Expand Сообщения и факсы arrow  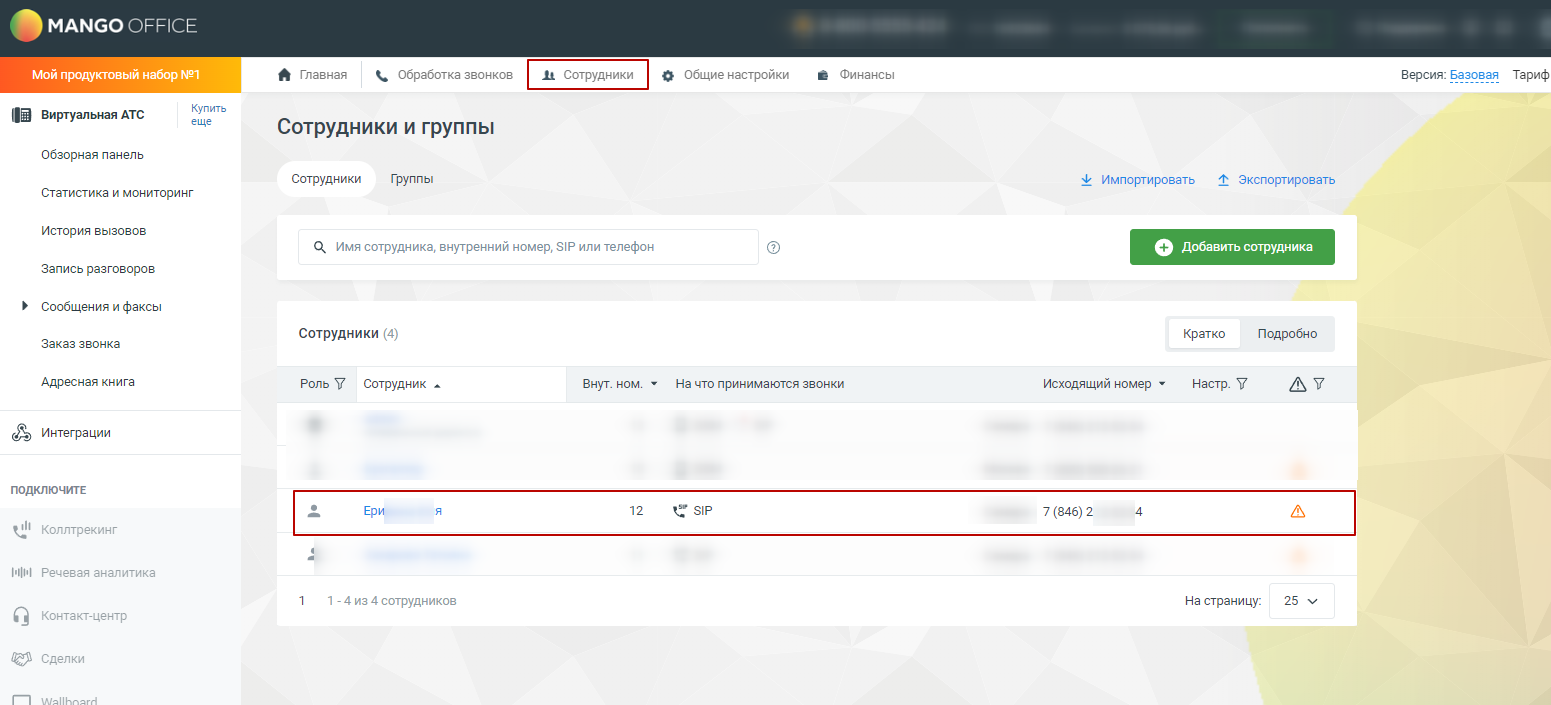click(24, 306)
